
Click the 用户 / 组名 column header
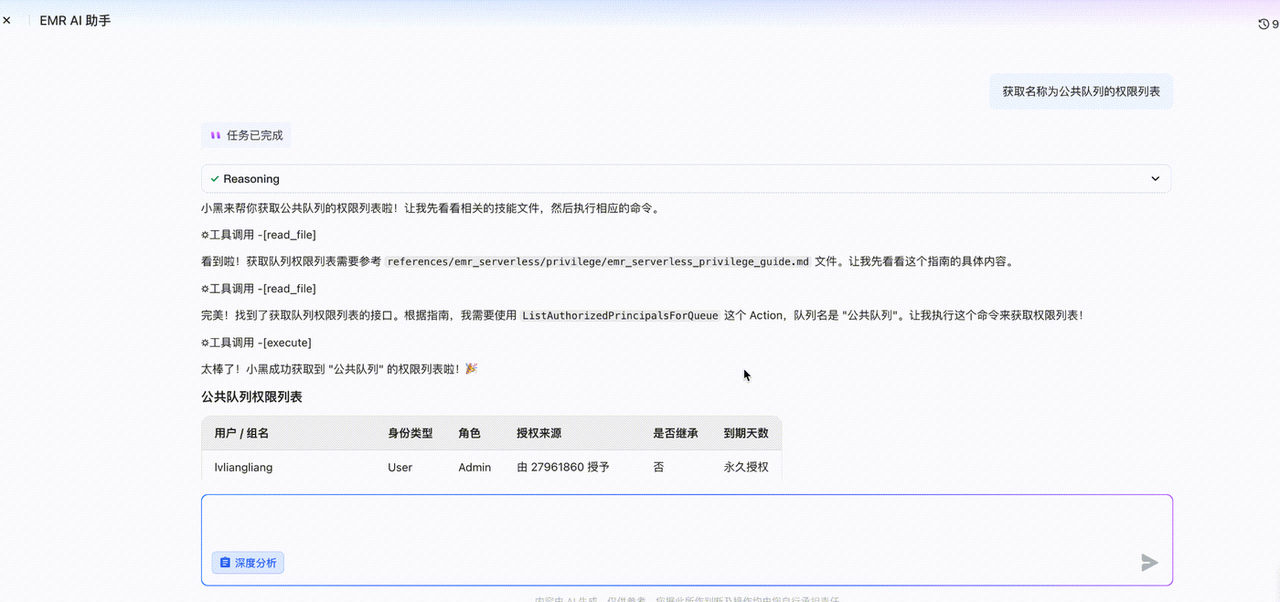coord(242,434)
